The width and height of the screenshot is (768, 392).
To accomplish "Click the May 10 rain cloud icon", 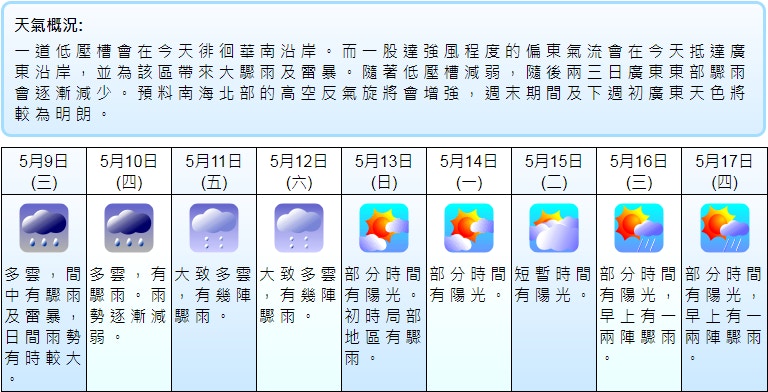I will 129,228.
